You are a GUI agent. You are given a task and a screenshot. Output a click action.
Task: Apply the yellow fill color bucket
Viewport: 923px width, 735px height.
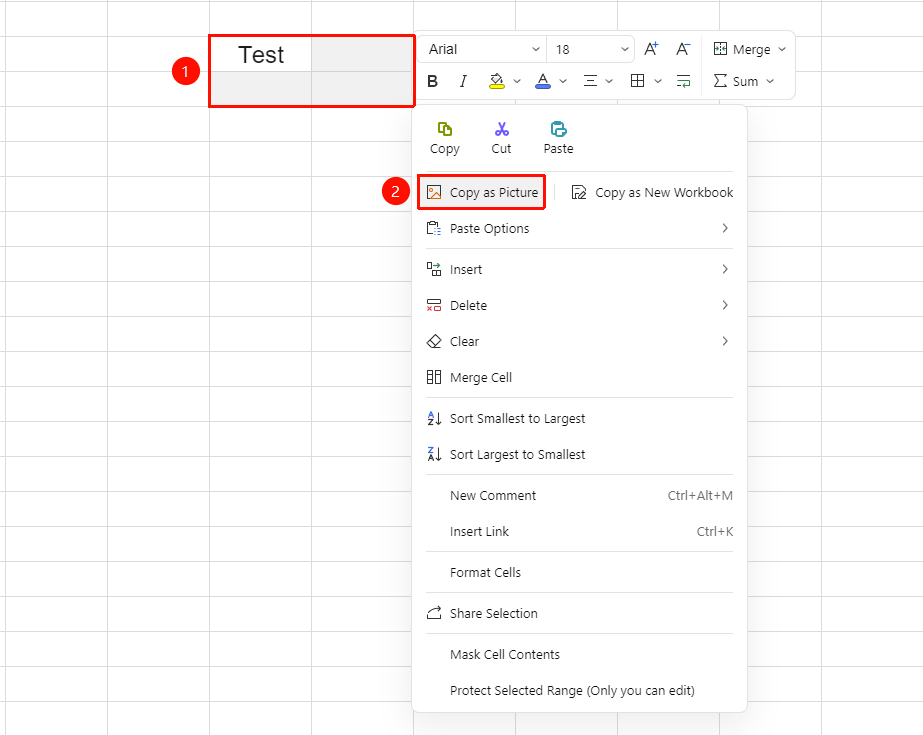coord(497,81)
